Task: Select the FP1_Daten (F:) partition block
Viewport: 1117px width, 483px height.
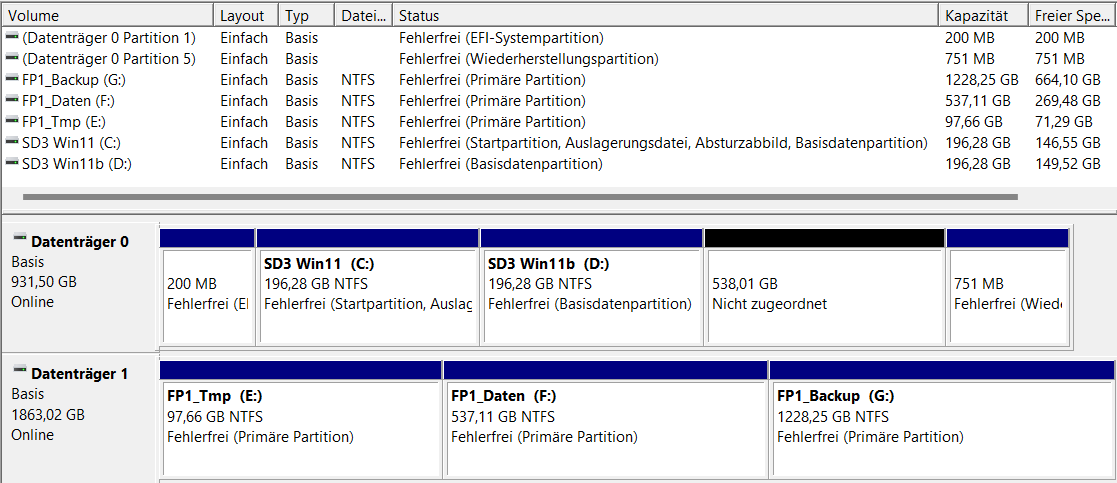Action: [605, 427]
